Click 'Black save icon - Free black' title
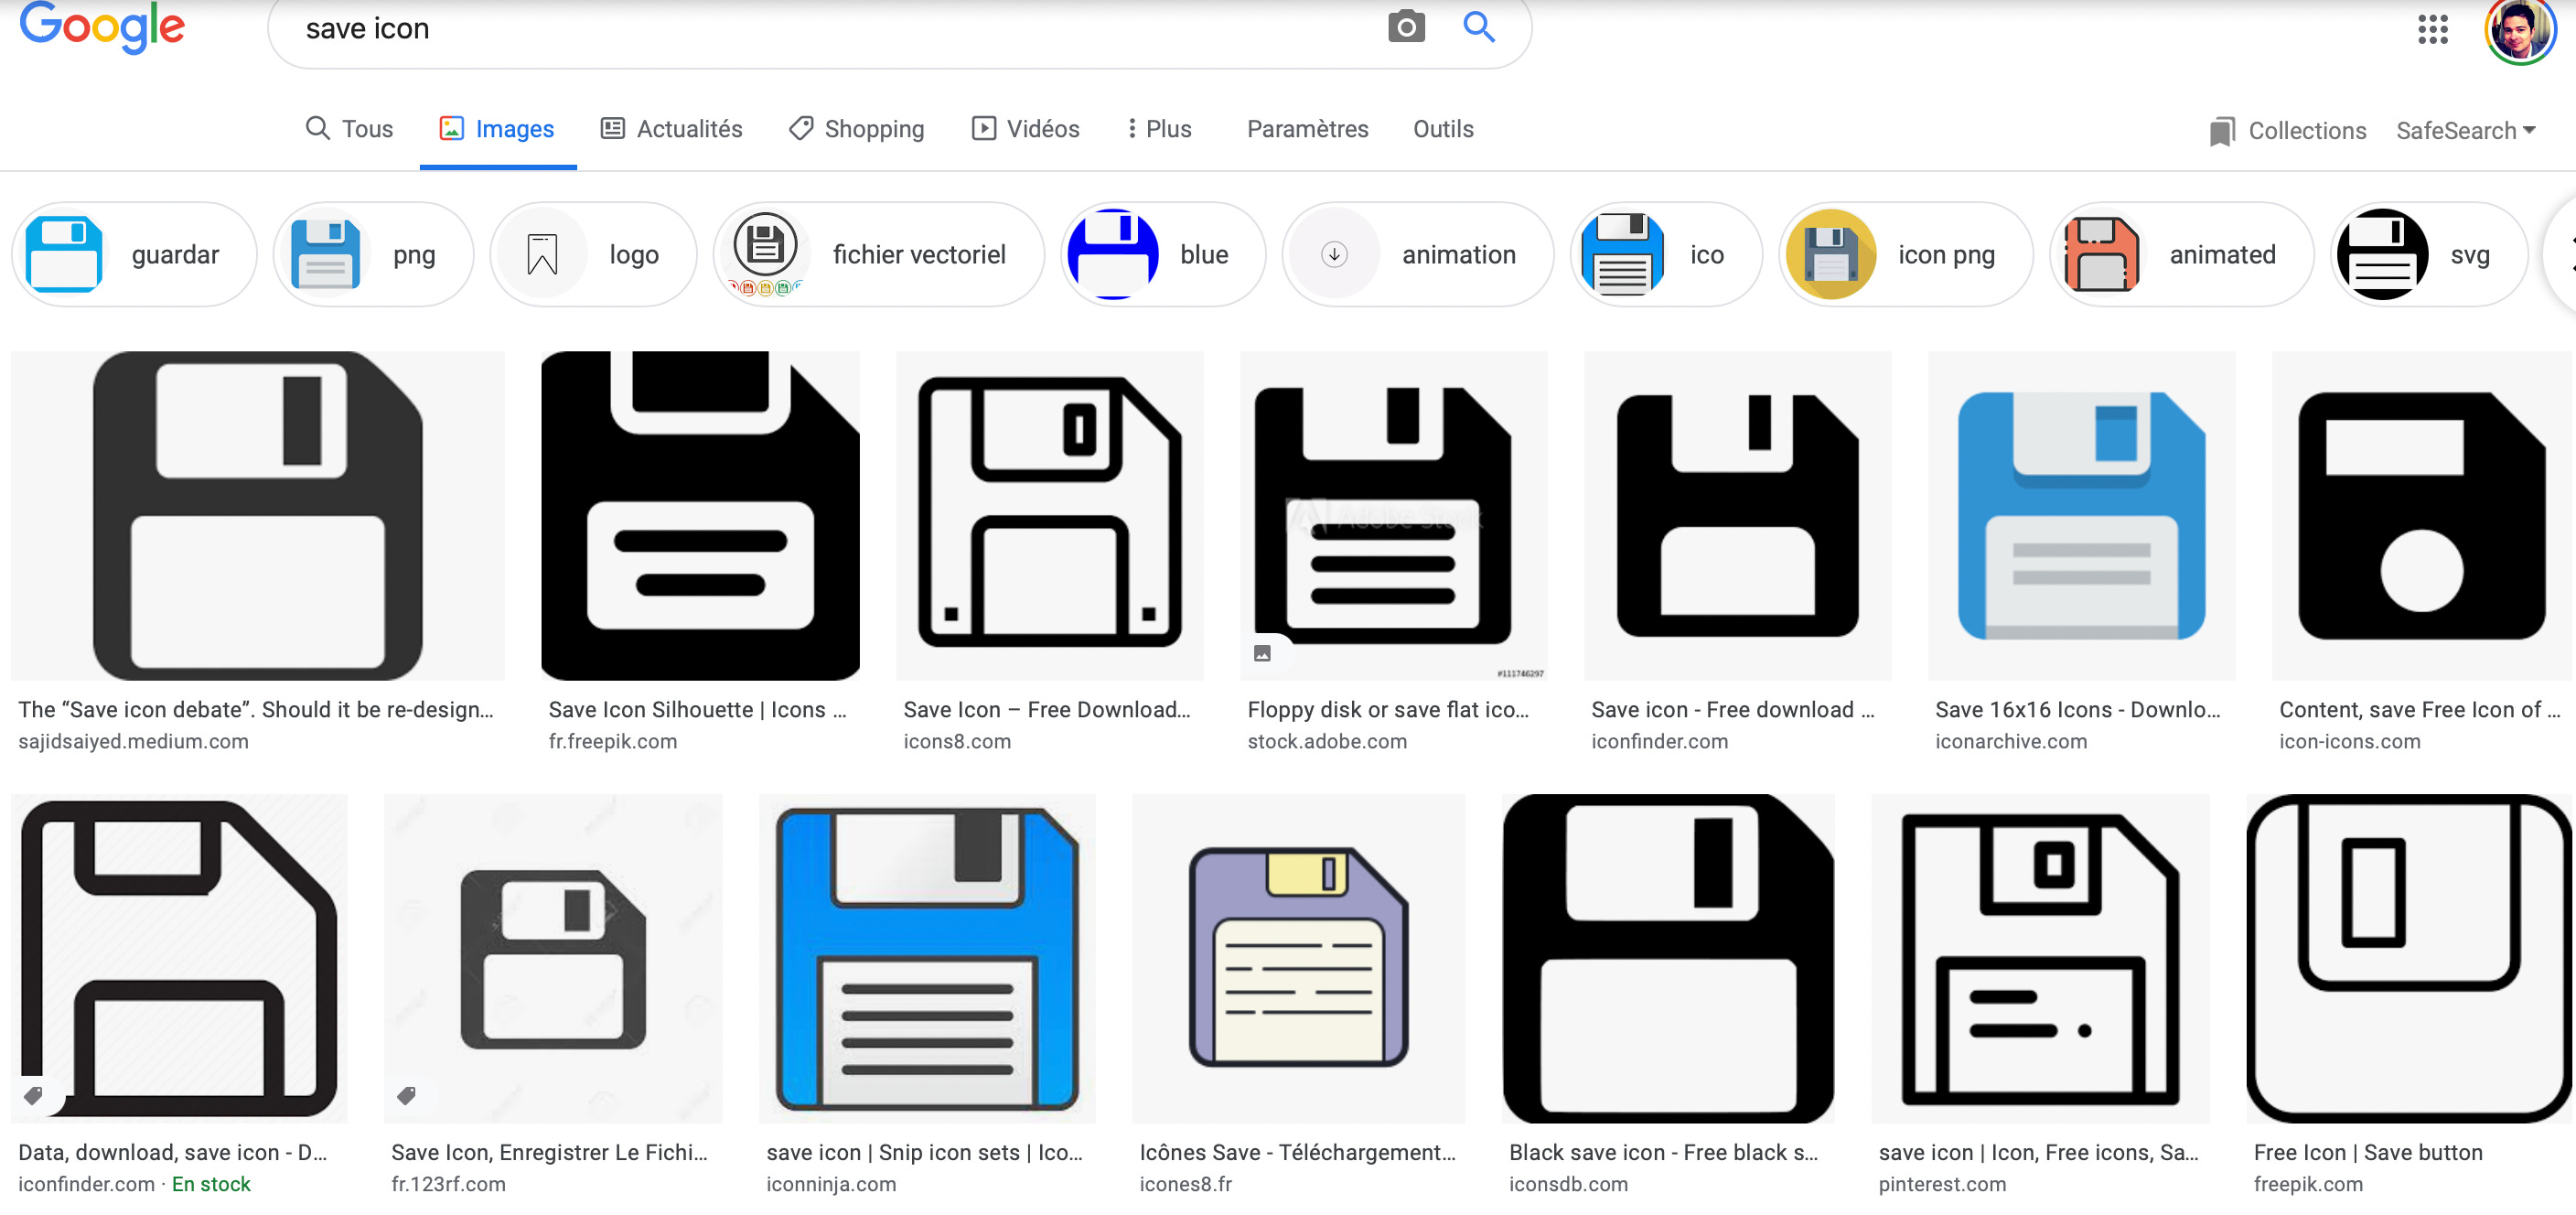The width and height of the screenshot is (2576, 1215). 1663,1152
